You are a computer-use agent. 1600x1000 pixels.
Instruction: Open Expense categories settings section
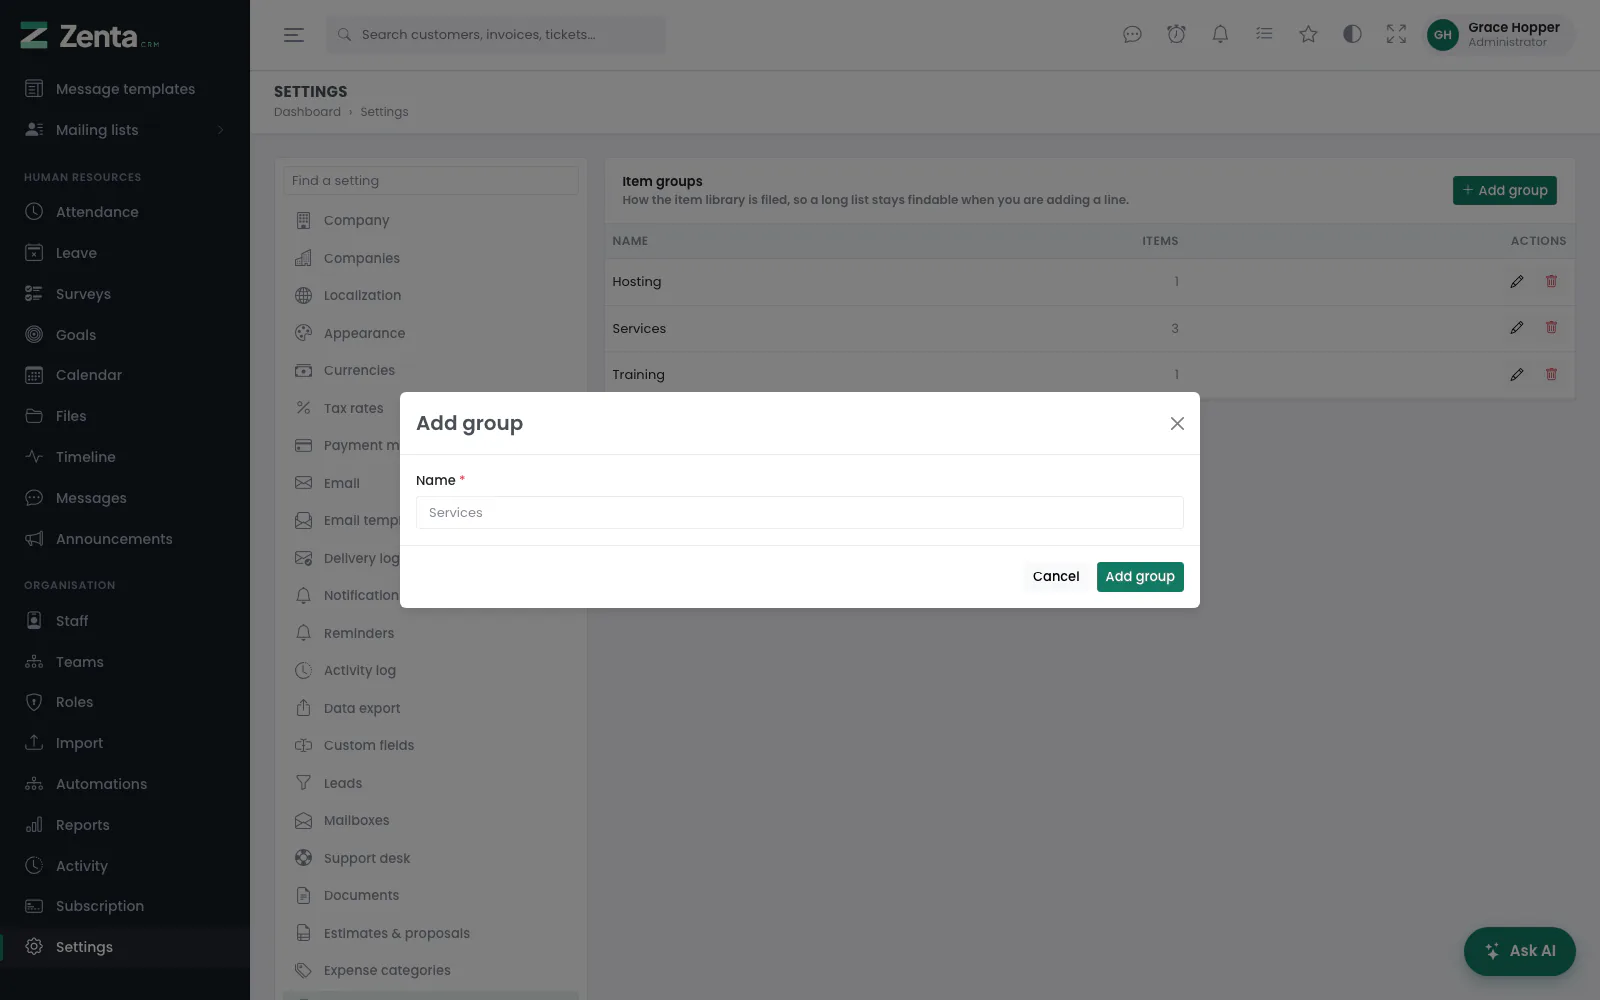[x=431, y=971]
